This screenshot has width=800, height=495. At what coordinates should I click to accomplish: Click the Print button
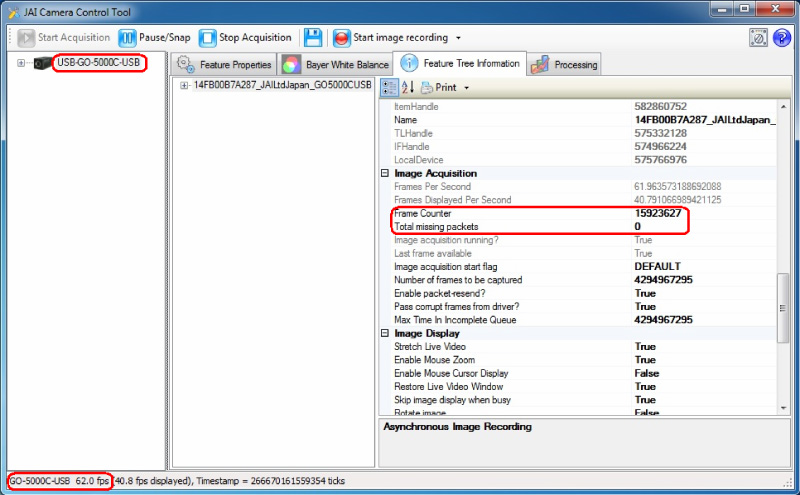click(438, 88)
